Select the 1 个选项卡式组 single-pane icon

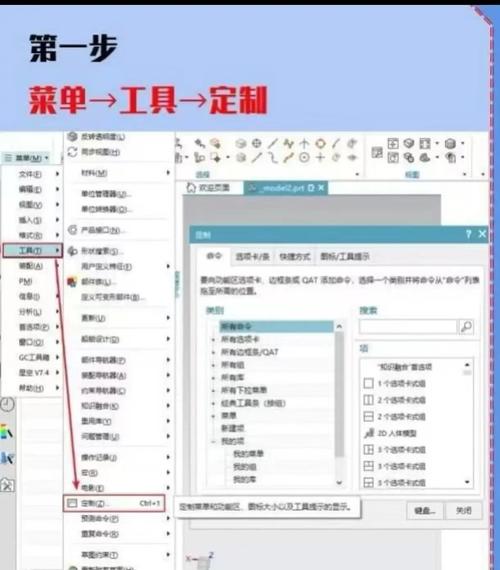tap(368, 383)
